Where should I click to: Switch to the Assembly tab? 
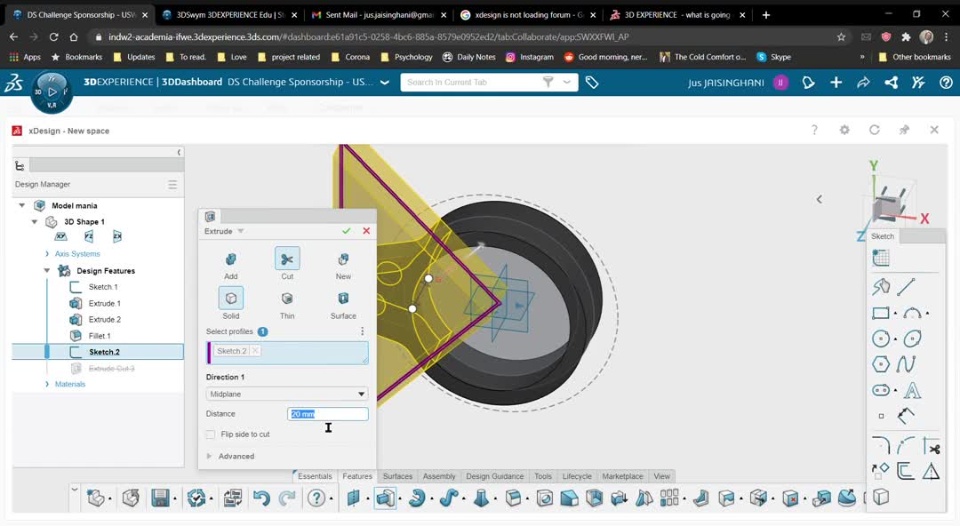(439, 476)
